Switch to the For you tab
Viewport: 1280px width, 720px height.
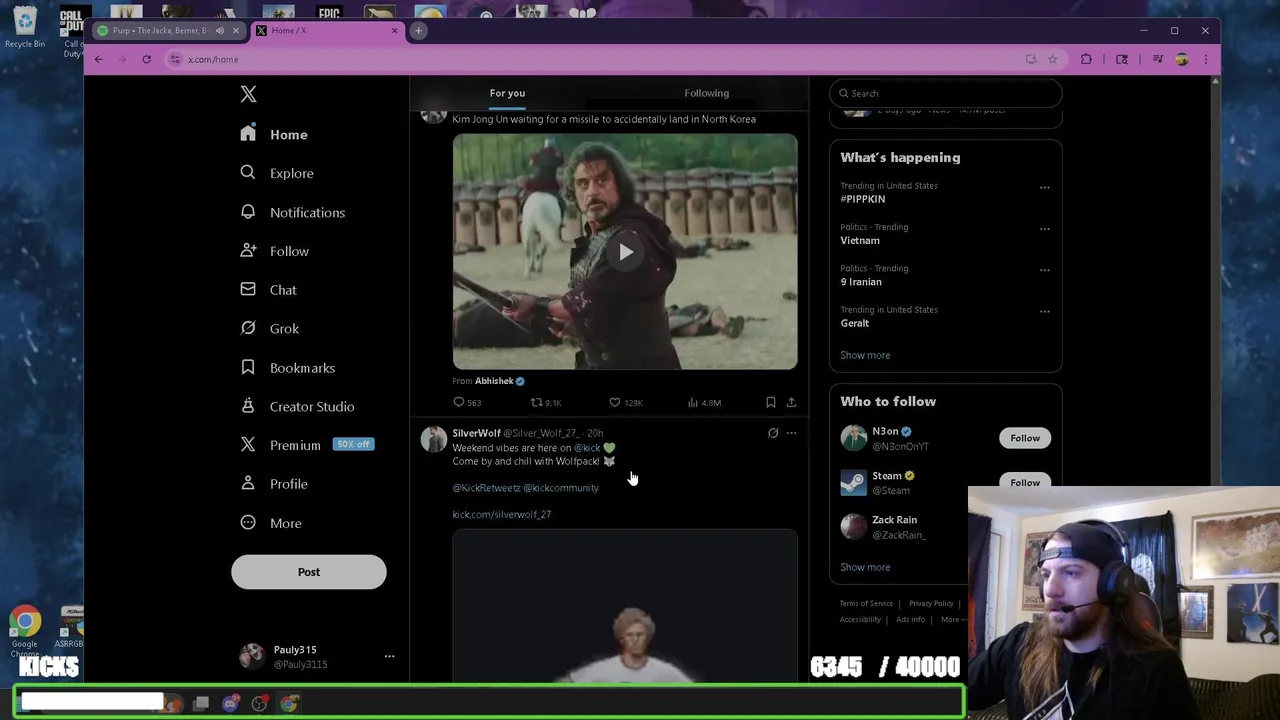(x=507, y=93)
